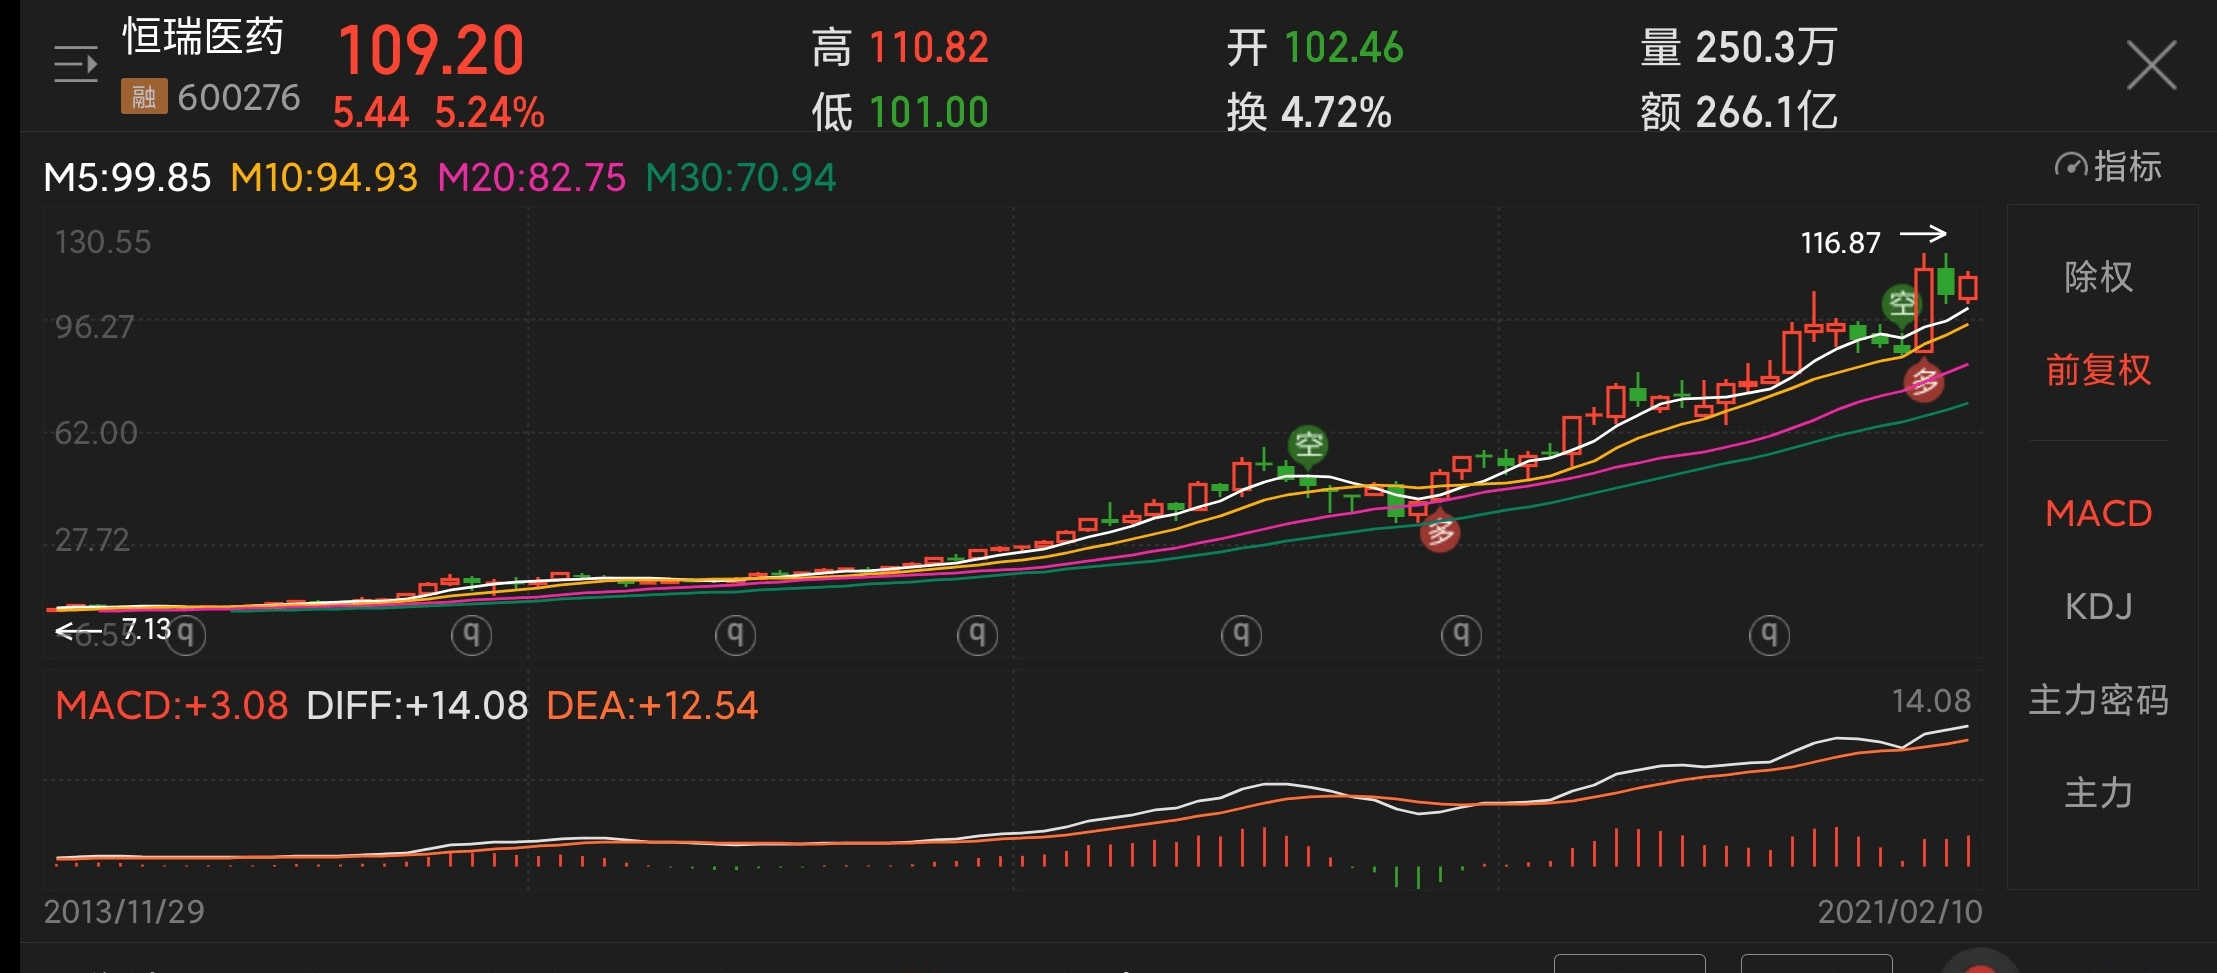Click the current price 109.20
Image resolution: width=2217 pixels, height=973 pixels.
[x=431, y=50]
